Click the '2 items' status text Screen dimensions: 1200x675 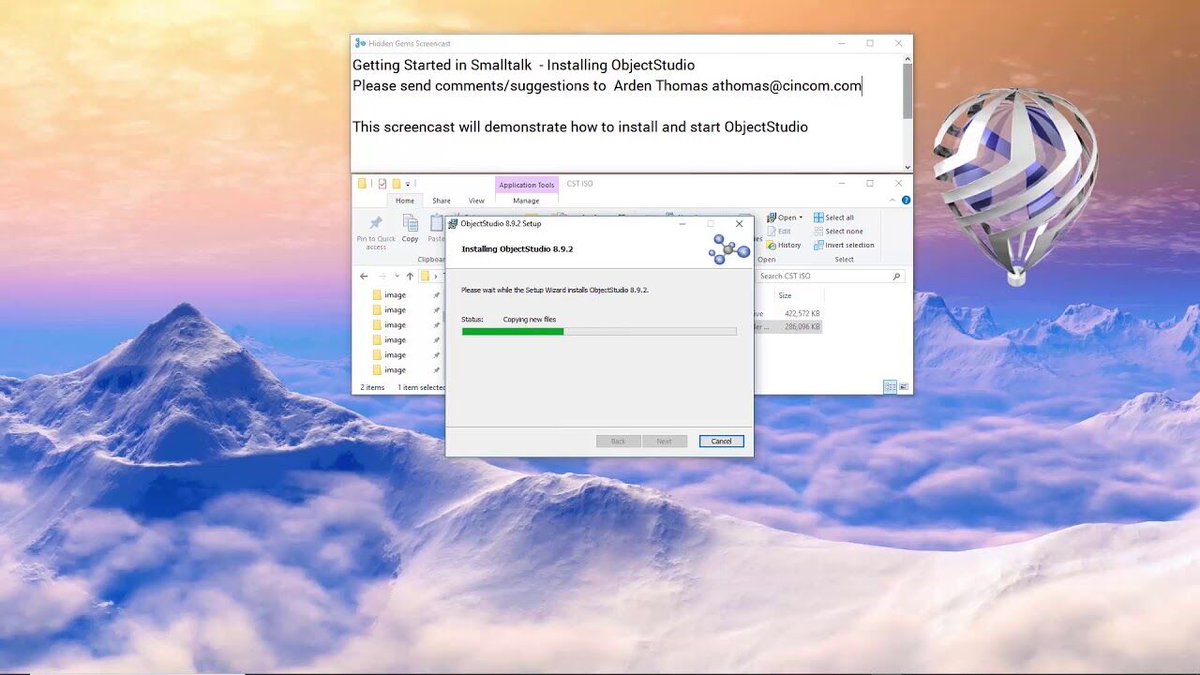(x=372, y=387)
